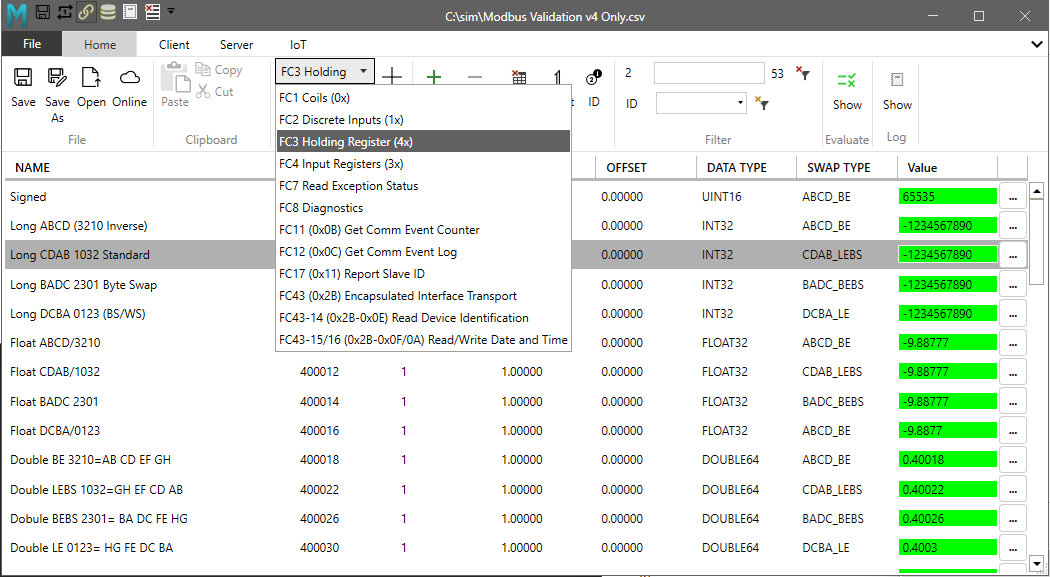Click the database stack icon in title bar

pos(108,12)
